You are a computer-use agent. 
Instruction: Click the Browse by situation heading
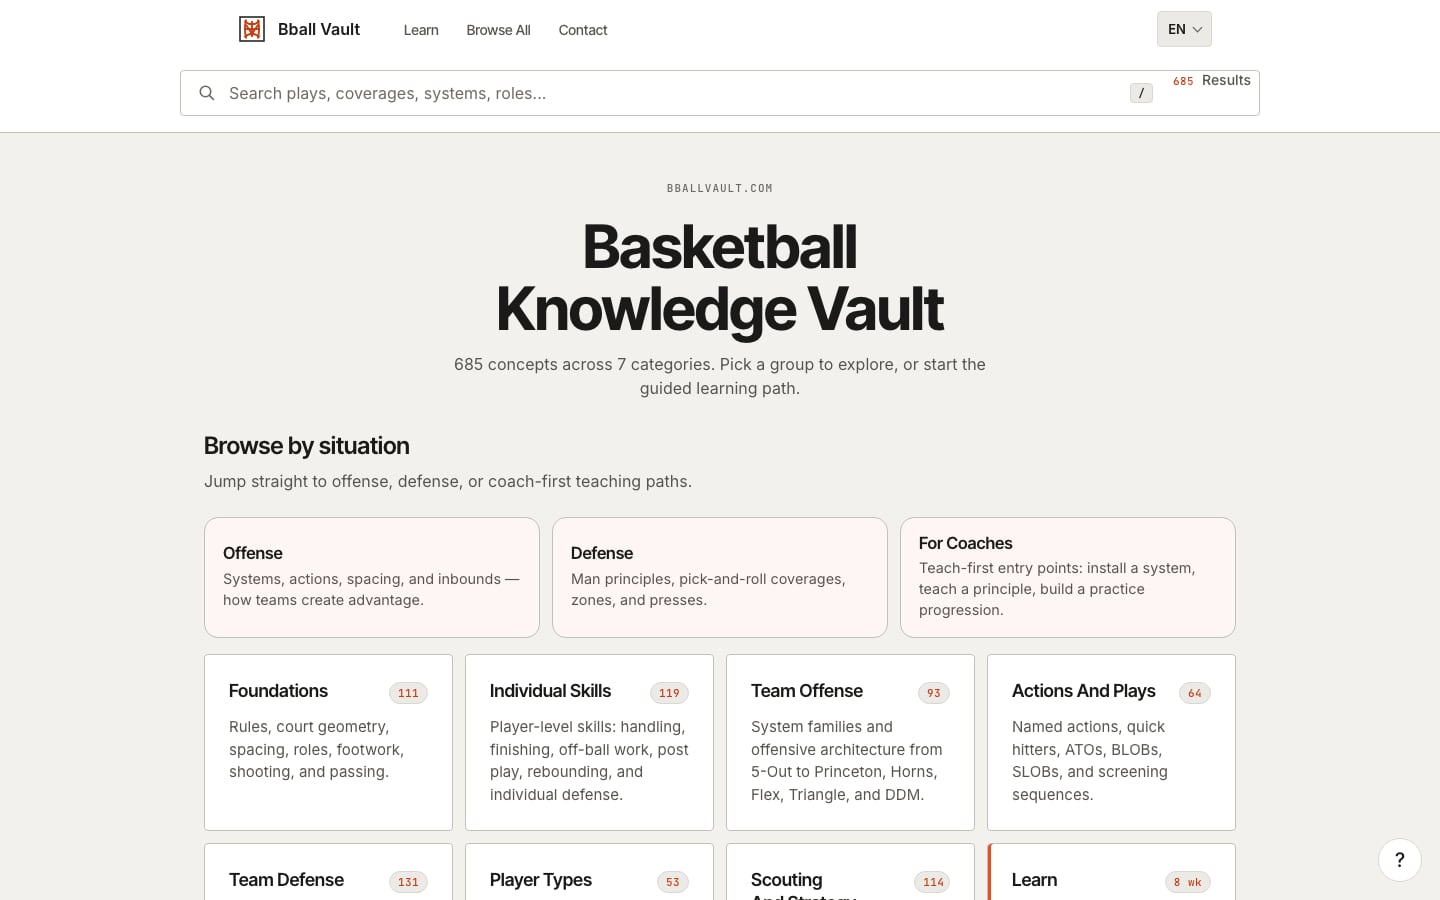pos(307,446)
